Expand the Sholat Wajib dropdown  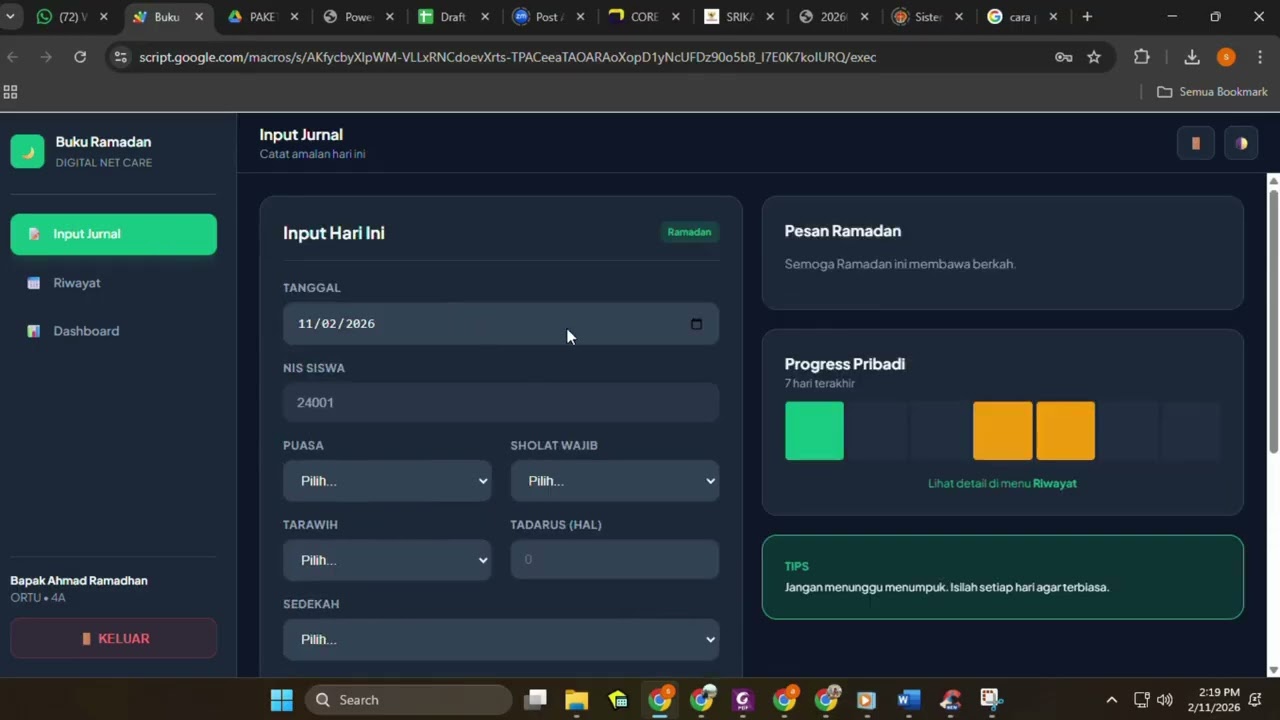[614, 481]
